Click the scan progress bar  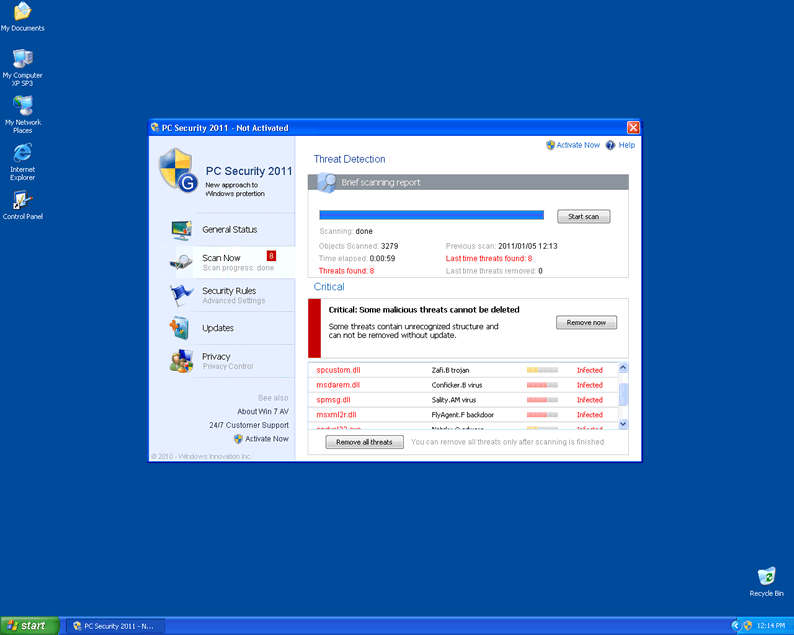[431, 215]
